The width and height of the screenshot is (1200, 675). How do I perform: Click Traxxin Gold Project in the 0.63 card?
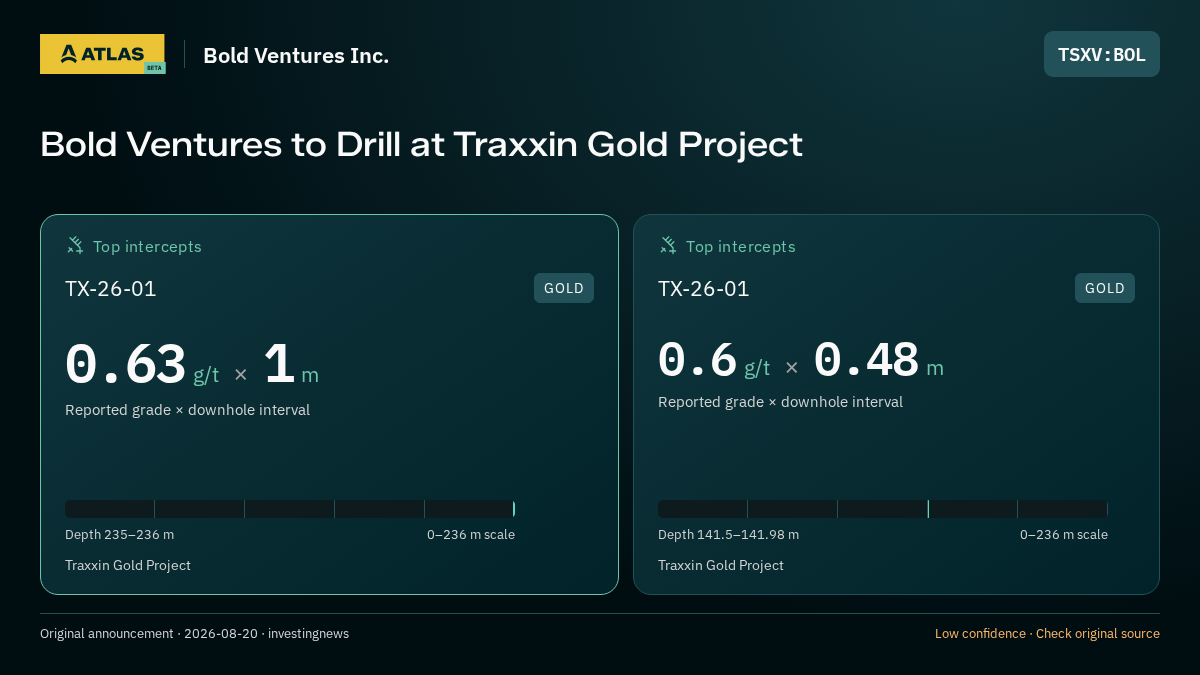(x=128, y=565)
